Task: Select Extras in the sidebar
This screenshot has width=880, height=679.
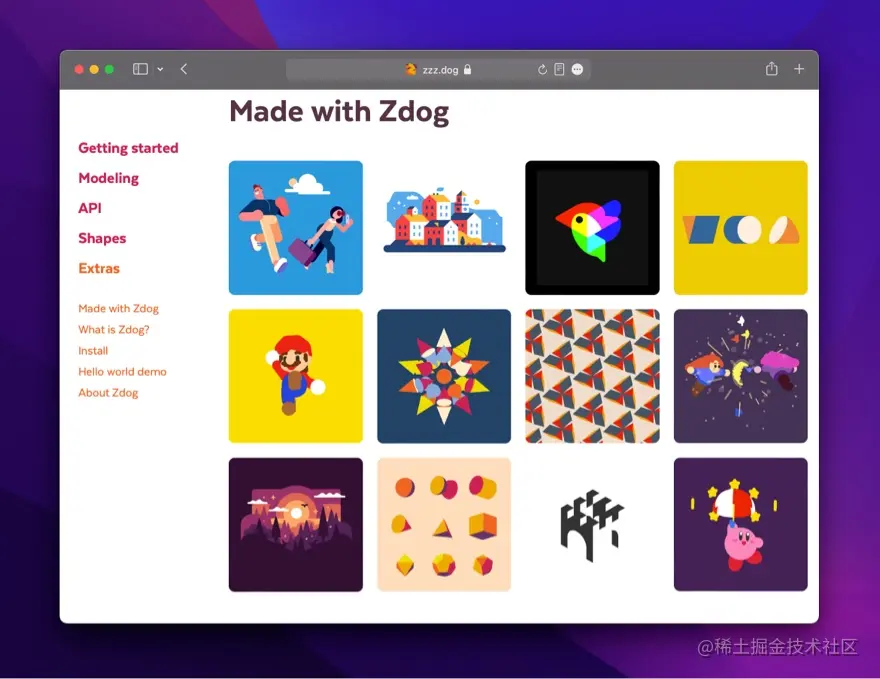Action: 98,268
